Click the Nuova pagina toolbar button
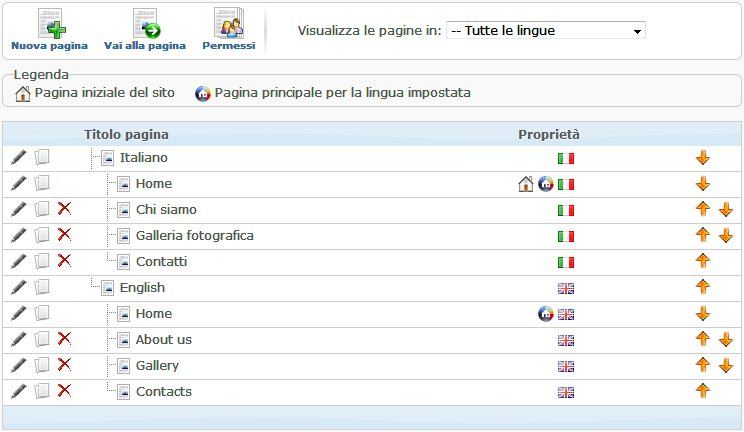The height and width of the screenshot is (432, 744). click(x=49, y=30)
